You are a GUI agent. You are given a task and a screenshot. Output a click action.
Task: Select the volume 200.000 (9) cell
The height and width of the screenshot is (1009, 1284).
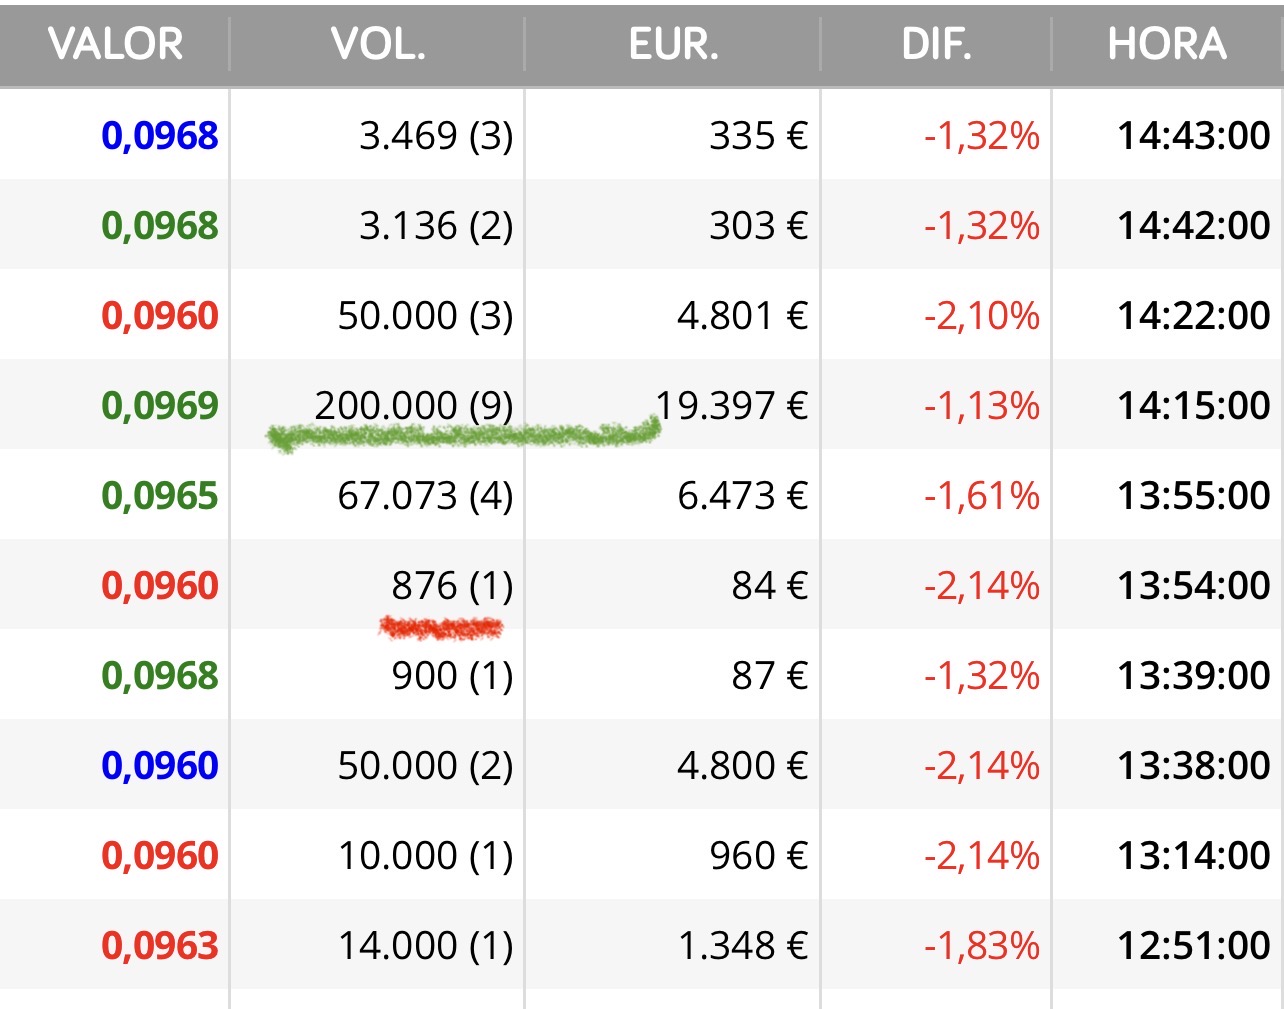click(x=414, y=405)
